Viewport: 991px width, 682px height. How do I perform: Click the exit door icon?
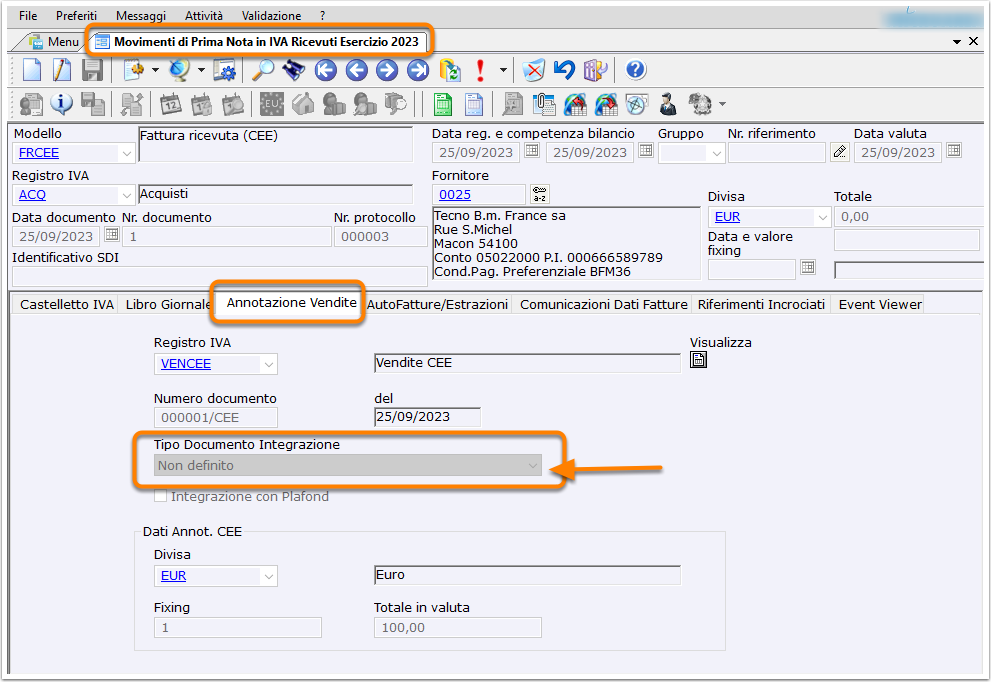pos(595,70)
